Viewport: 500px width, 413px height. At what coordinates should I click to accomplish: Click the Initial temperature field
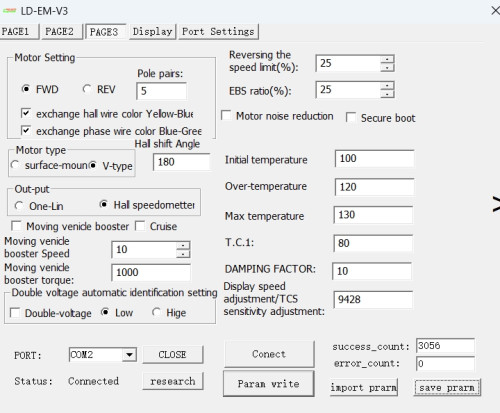(375, 158)
